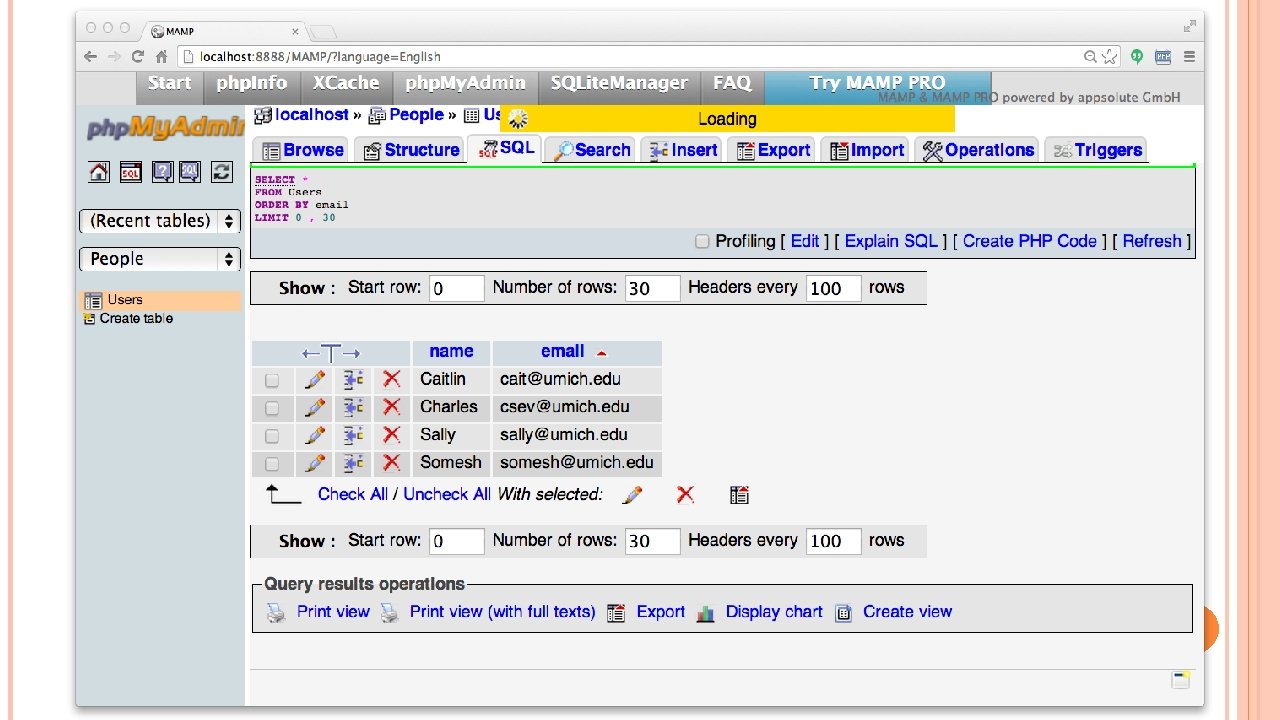Check the Somesh row checkbox

[x=272, y=464]
